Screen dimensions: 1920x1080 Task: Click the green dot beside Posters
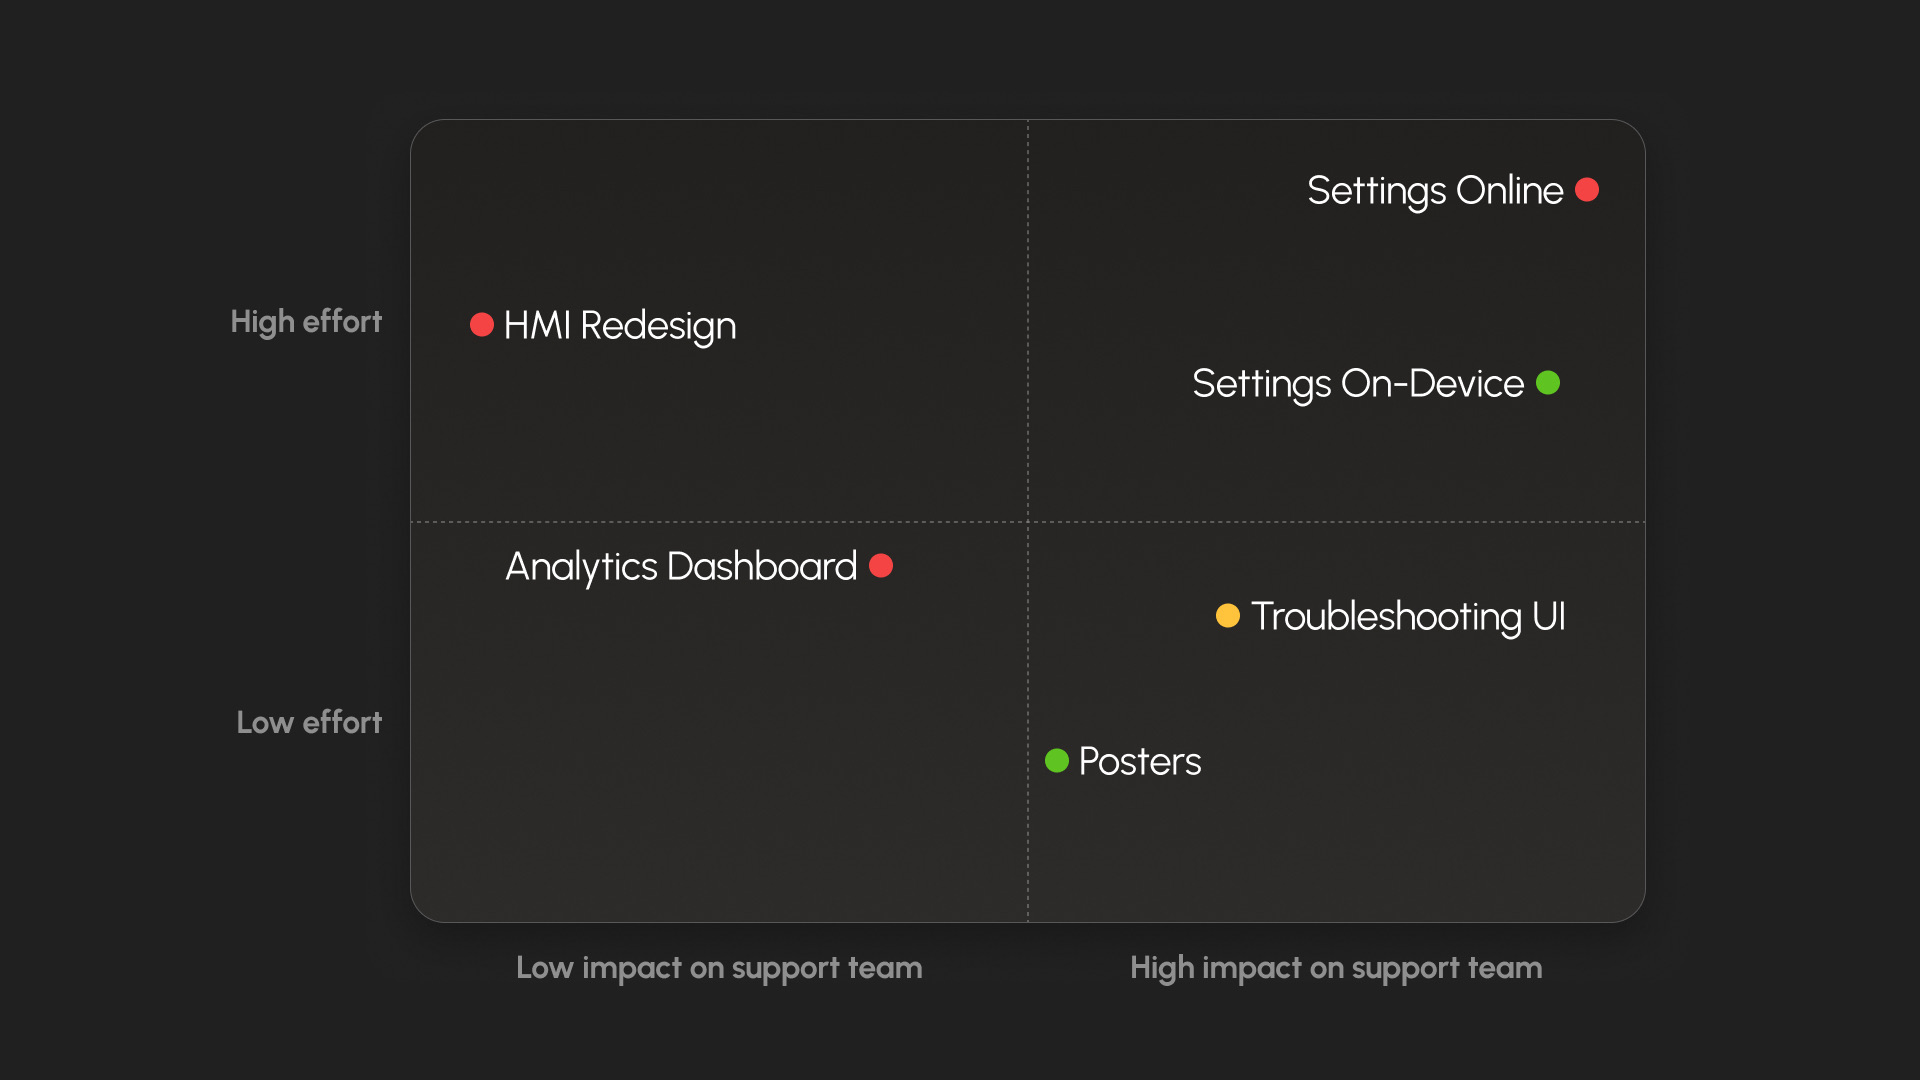coord(1057,761)
